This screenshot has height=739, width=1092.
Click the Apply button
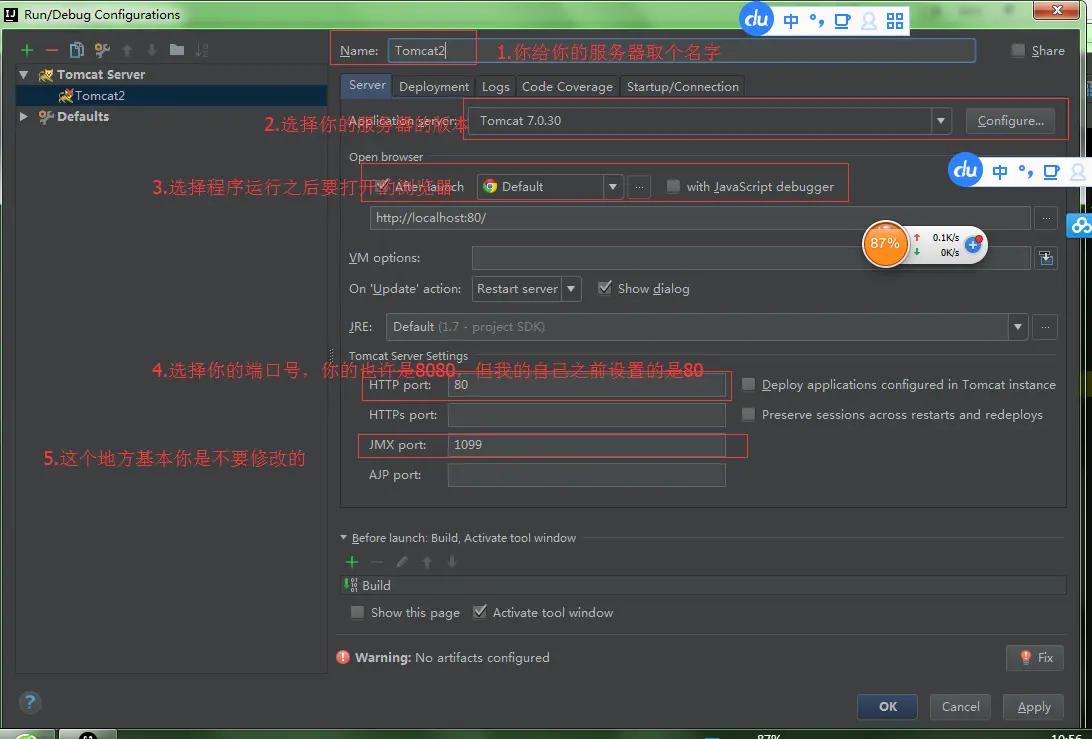[1034, 706]
